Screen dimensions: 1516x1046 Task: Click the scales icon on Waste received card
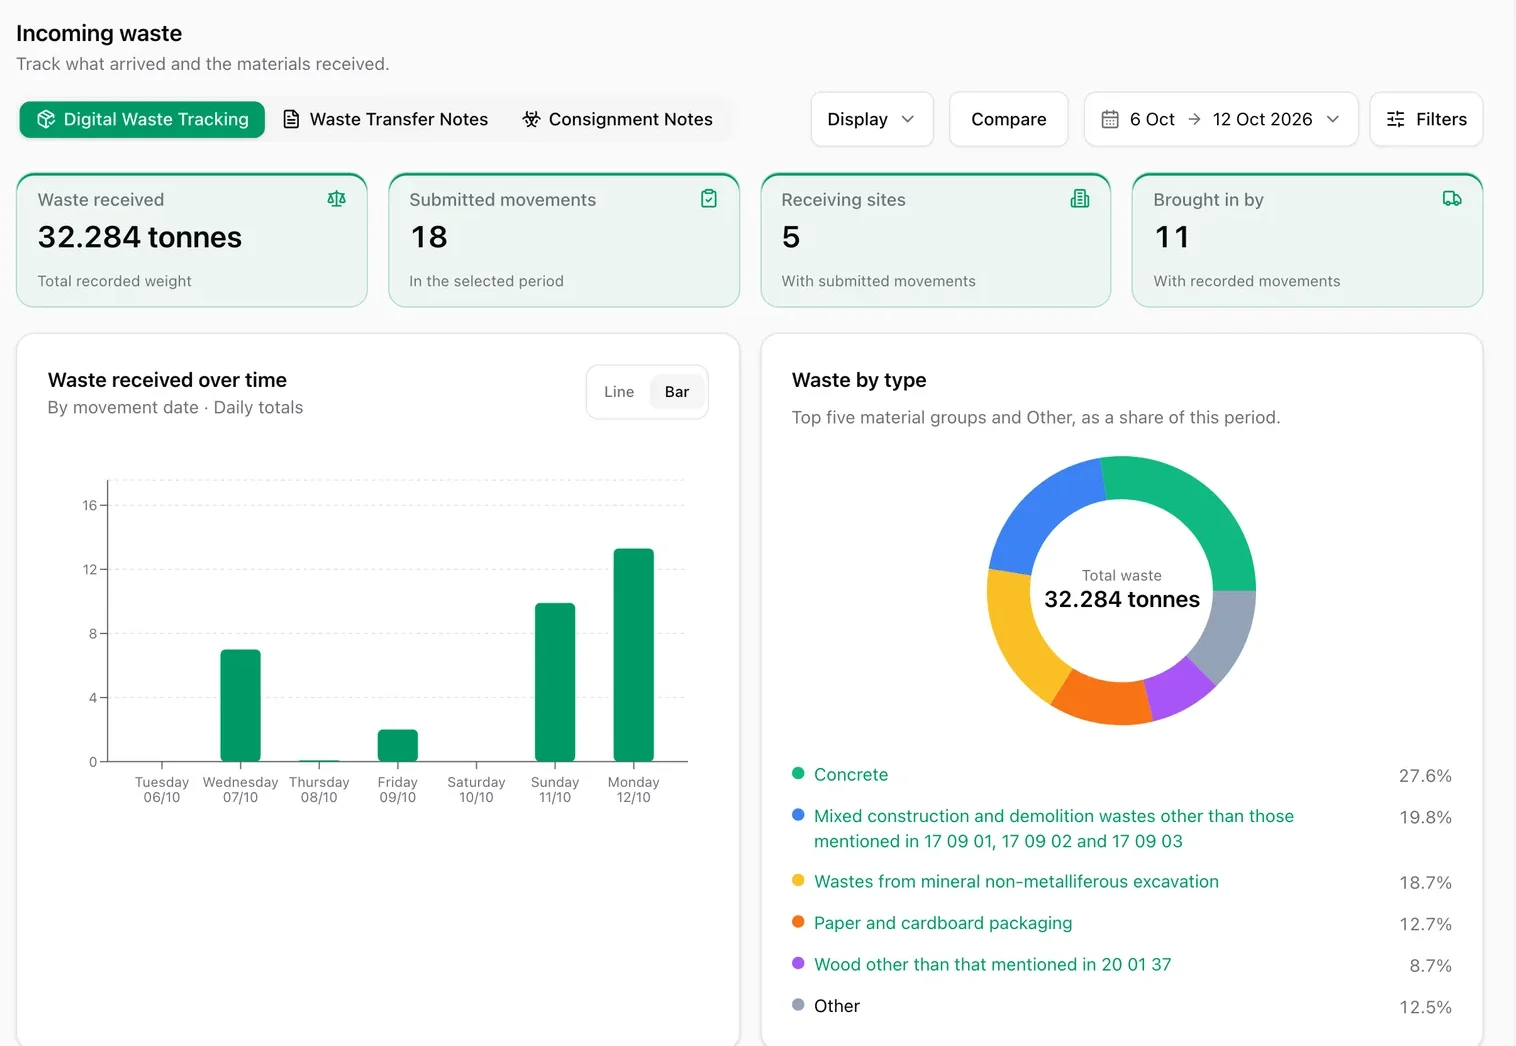point(337,199)
